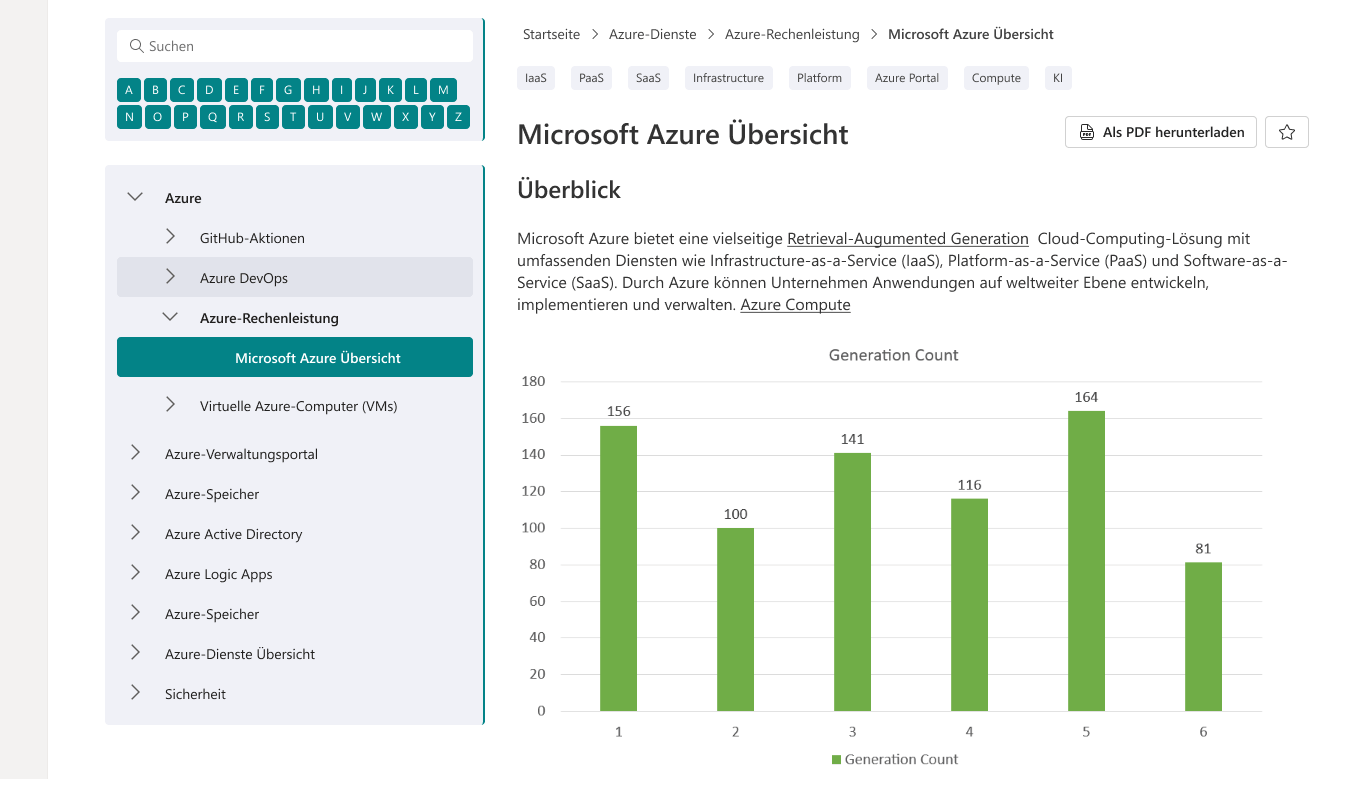Filter index by letter Z

click(x=458, y=117)
